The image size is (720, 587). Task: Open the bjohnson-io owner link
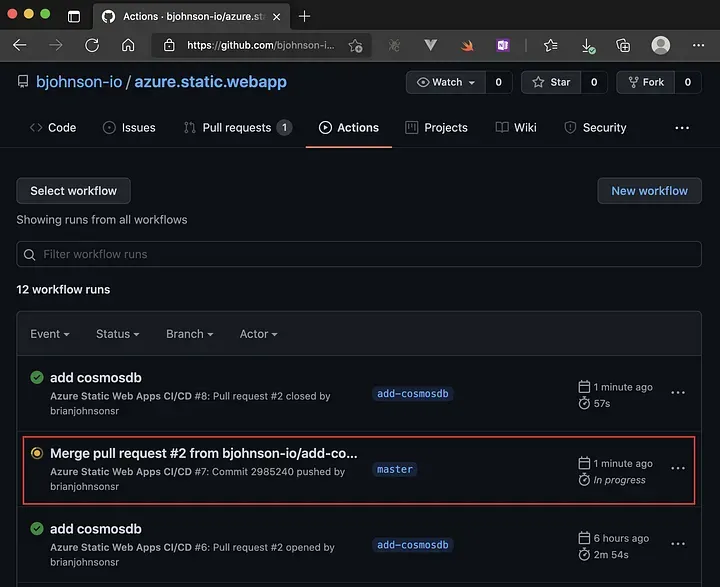[79, 82]
